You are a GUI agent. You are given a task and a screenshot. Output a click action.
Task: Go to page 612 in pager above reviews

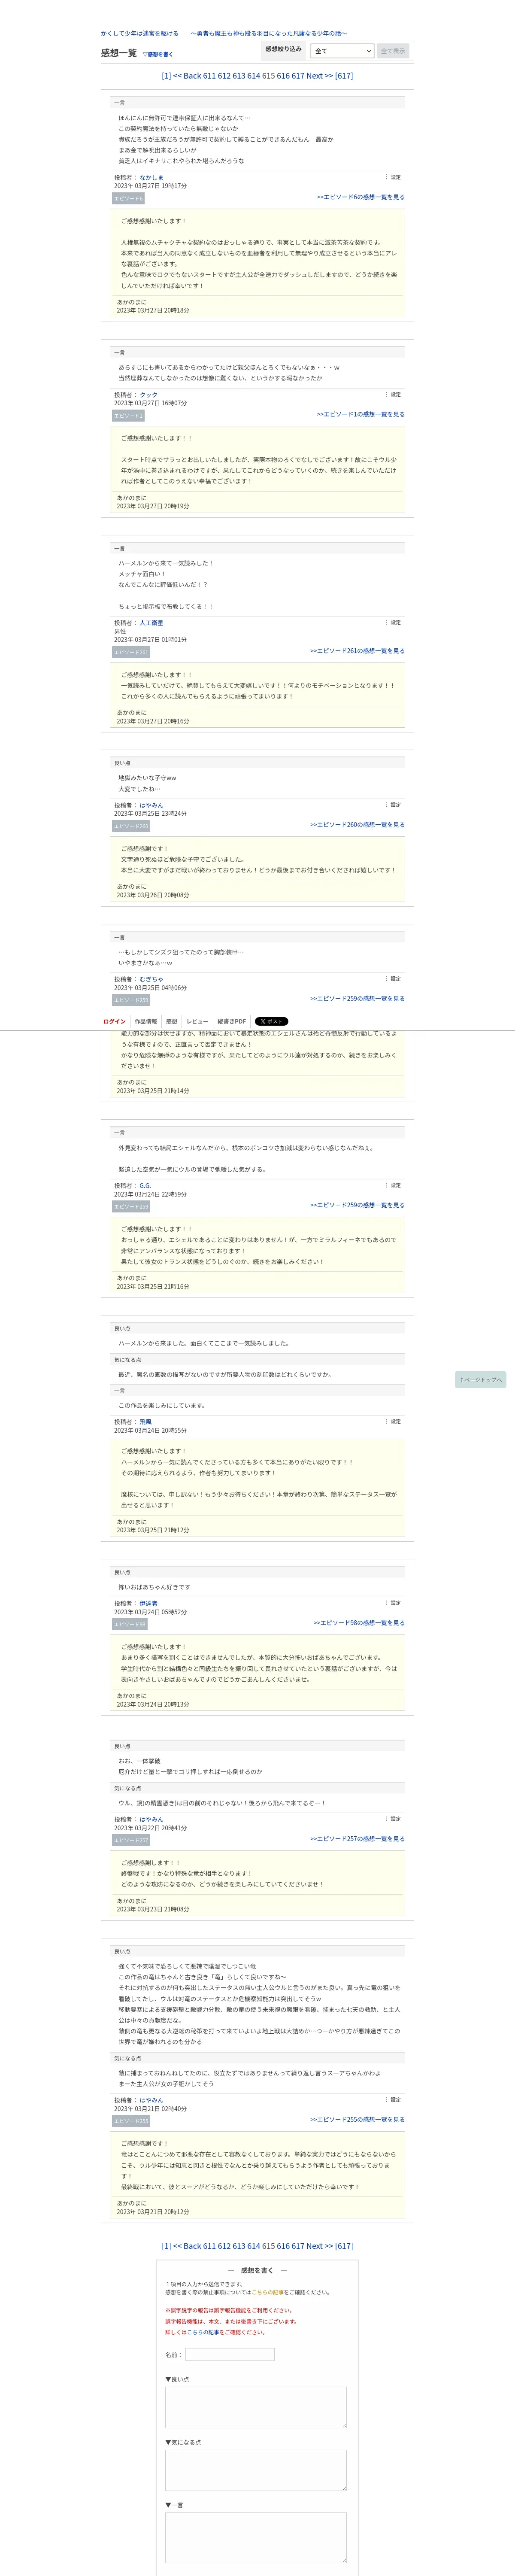coord(224,76)
